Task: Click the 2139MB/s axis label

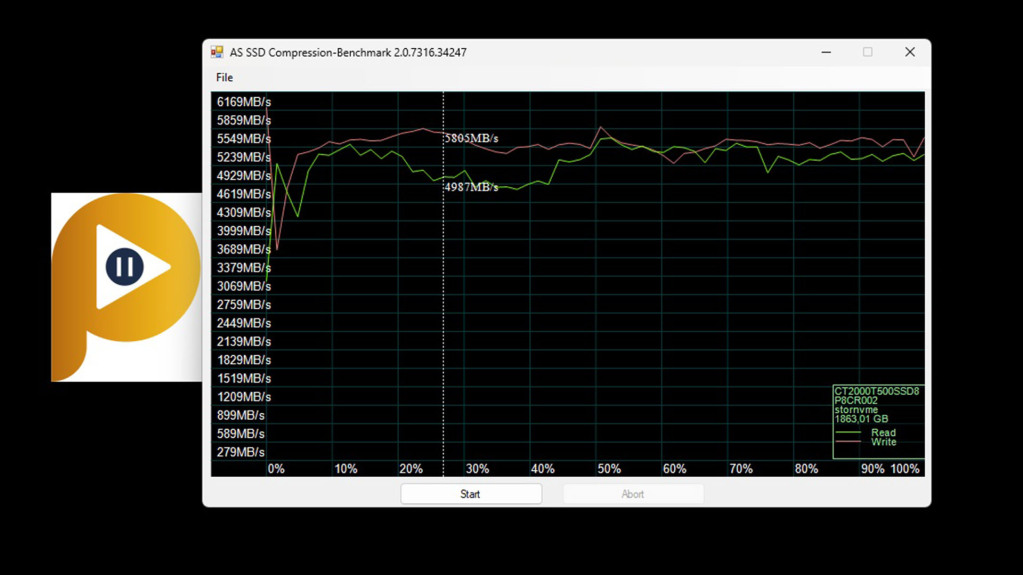Action: (x=243, y=341)
